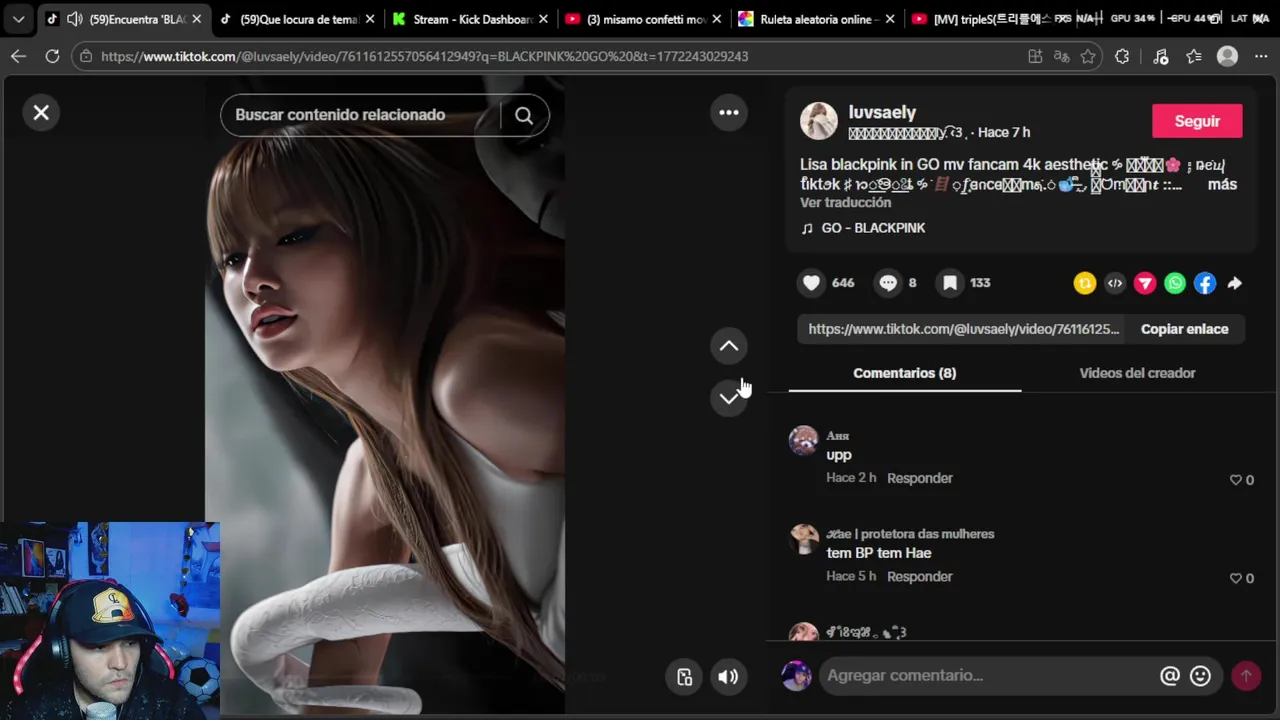Open the browser extensions puzzle icon
Viewport: 1280px width, 720px height.
coord(1122,56)
